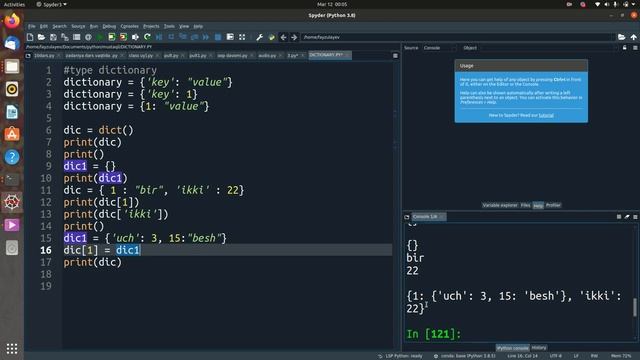Image resolution: width=640 pixels, height=360 pixels.
Task: Click the Save all files icon
Action: (x=64, y=37)
